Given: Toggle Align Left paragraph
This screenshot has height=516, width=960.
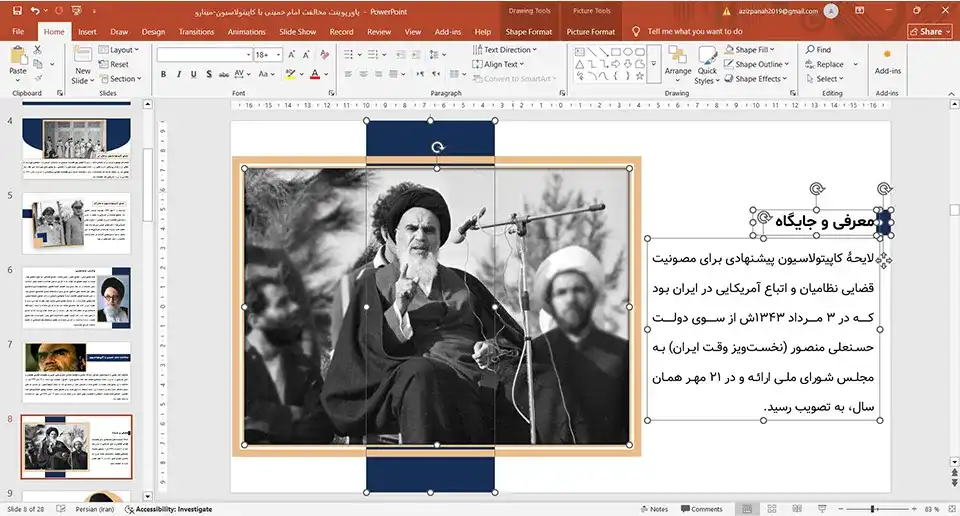Looking at the screenshot, I should (x=348, y=74).
